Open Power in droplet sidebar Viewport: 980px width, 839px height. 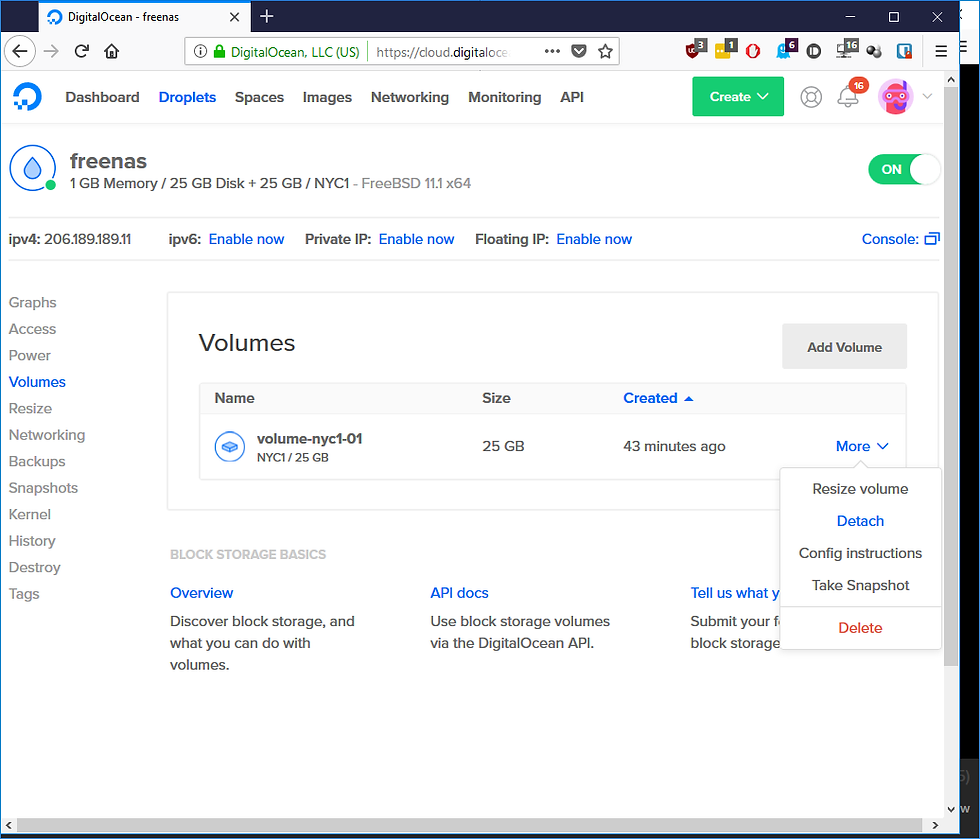pyautogui.click(x=30, y=355)
